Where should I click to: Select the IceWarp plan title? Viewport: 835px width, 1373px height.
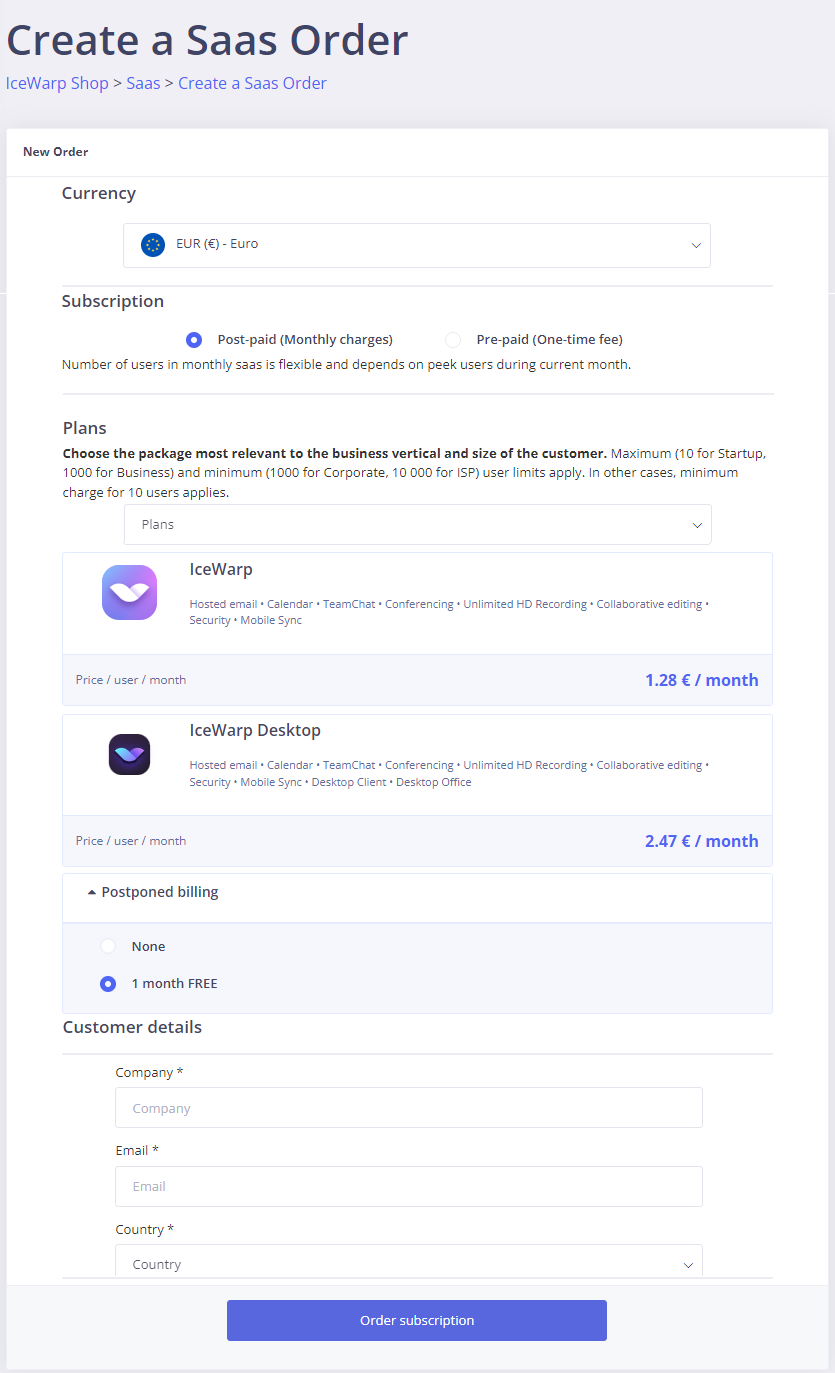coord(221,569)
